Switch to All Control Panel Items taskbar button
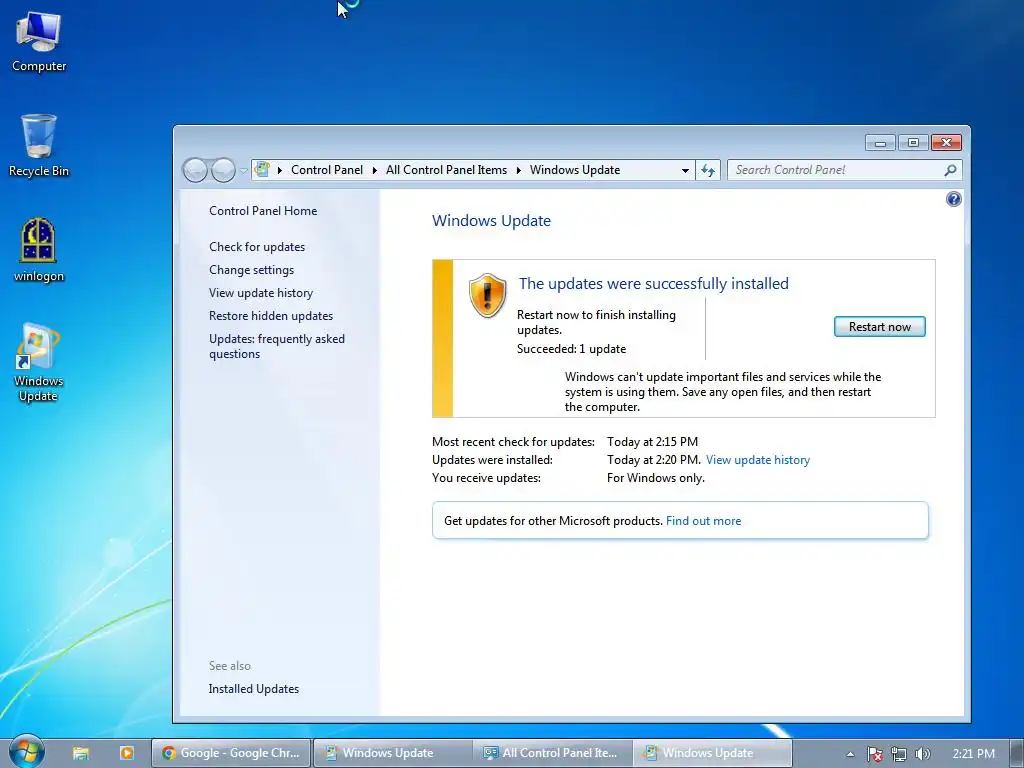The image size is (1024, 768). [x=552, y=753]
